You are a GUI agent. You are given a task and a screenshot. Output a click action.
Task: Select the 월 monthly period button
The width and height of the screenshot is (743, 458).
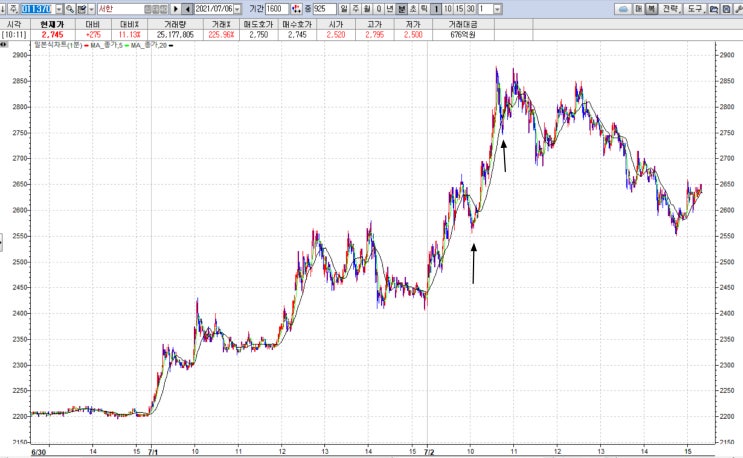coord(367,9)
